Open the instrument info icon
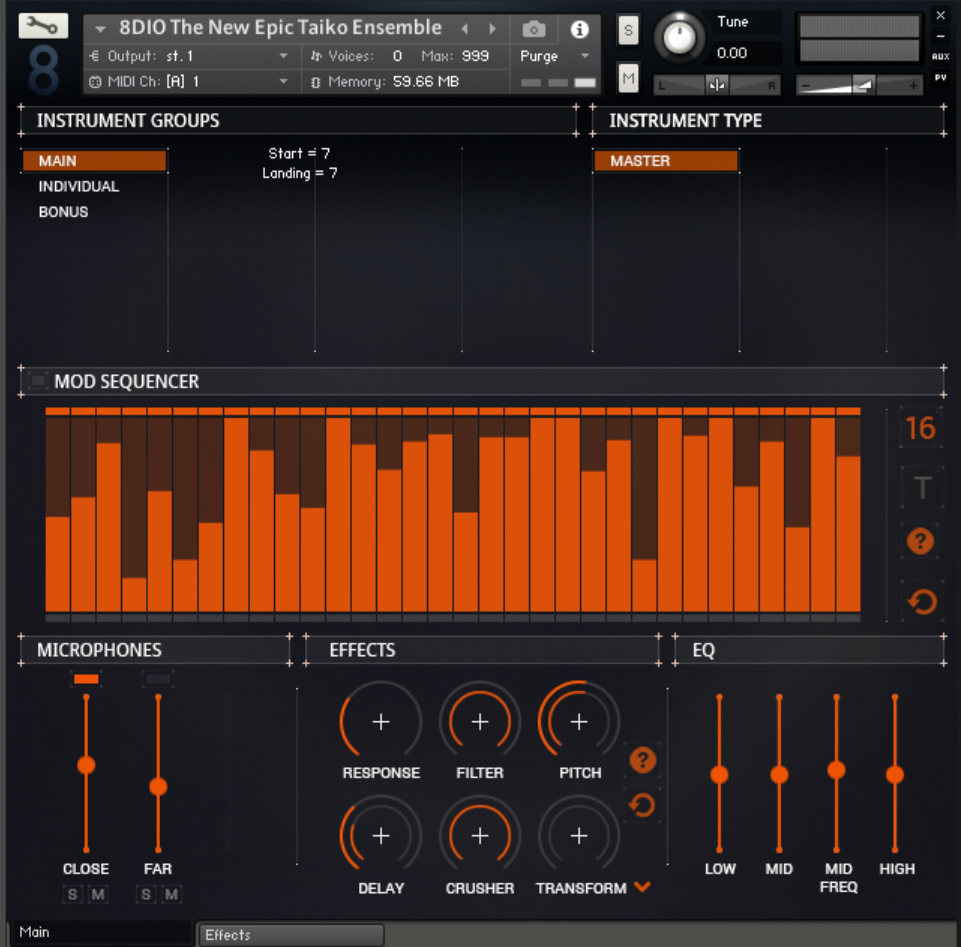Image resolution: width=961 pixels, height=947 pixels. [579, 29]
